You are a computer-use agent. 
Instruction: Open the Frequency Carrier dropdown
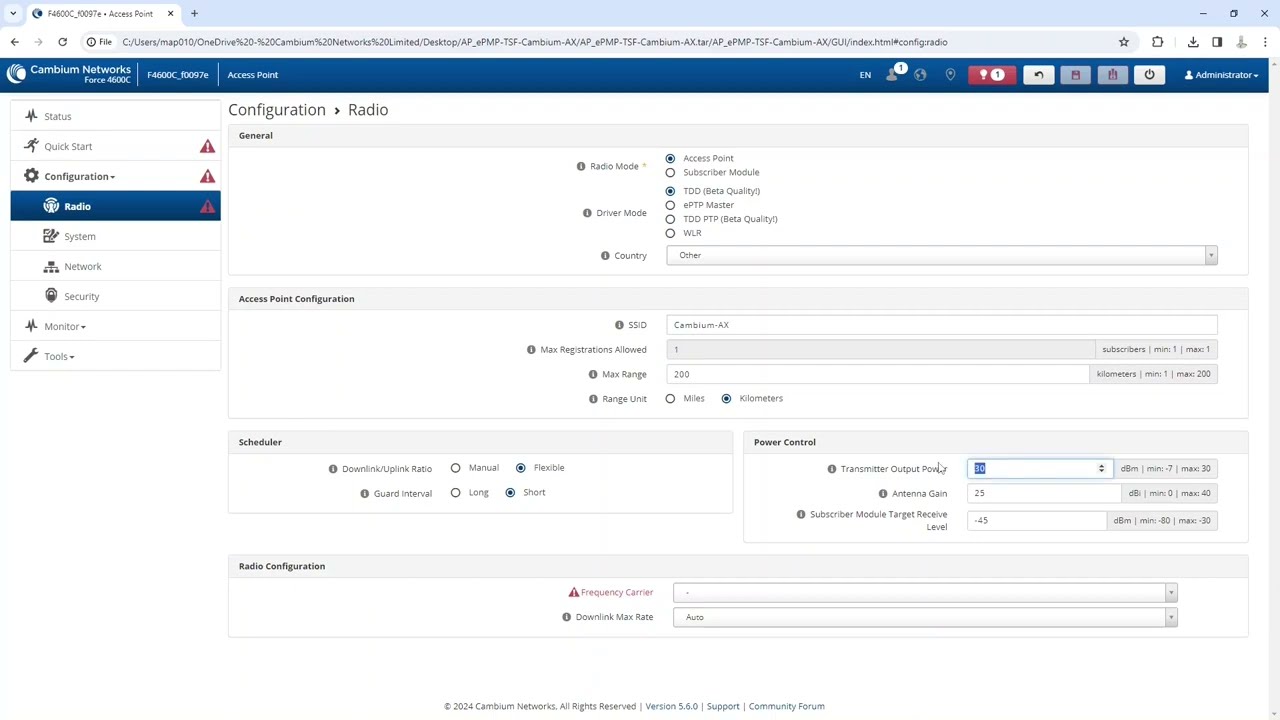click(x=925, y=593)
